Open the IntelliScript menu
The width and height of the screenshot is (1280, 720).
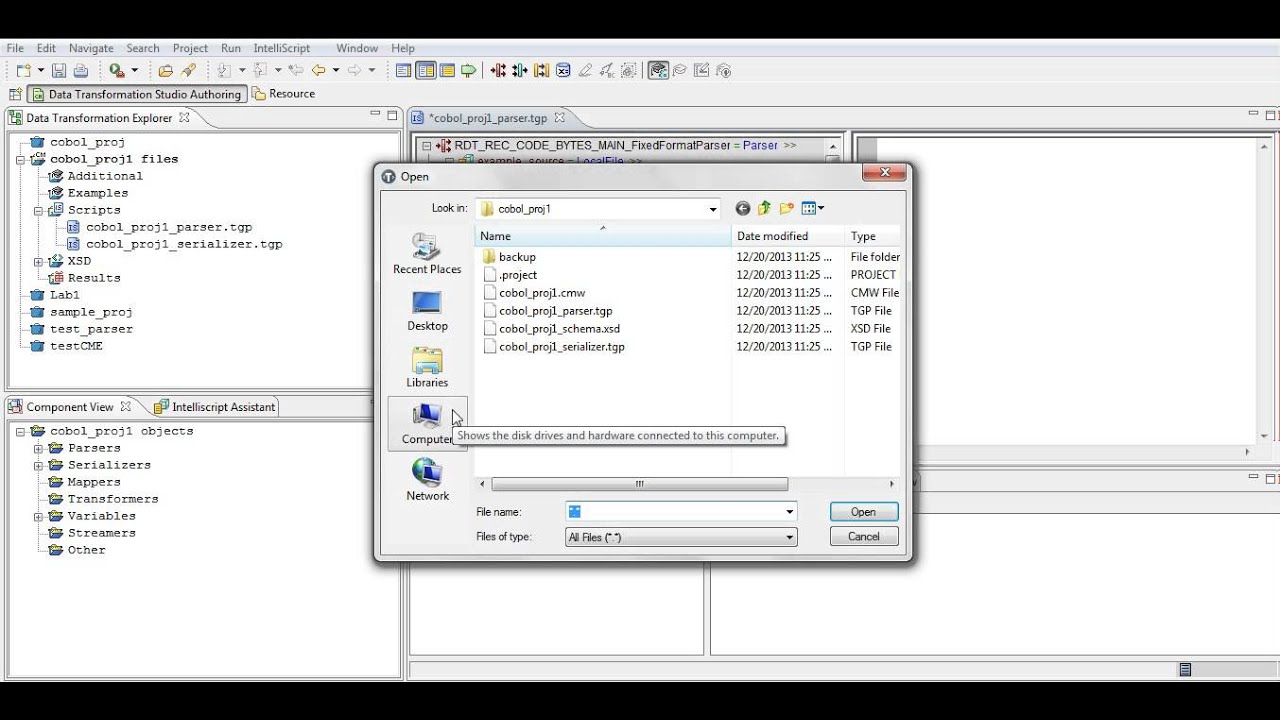click(282, 48)
